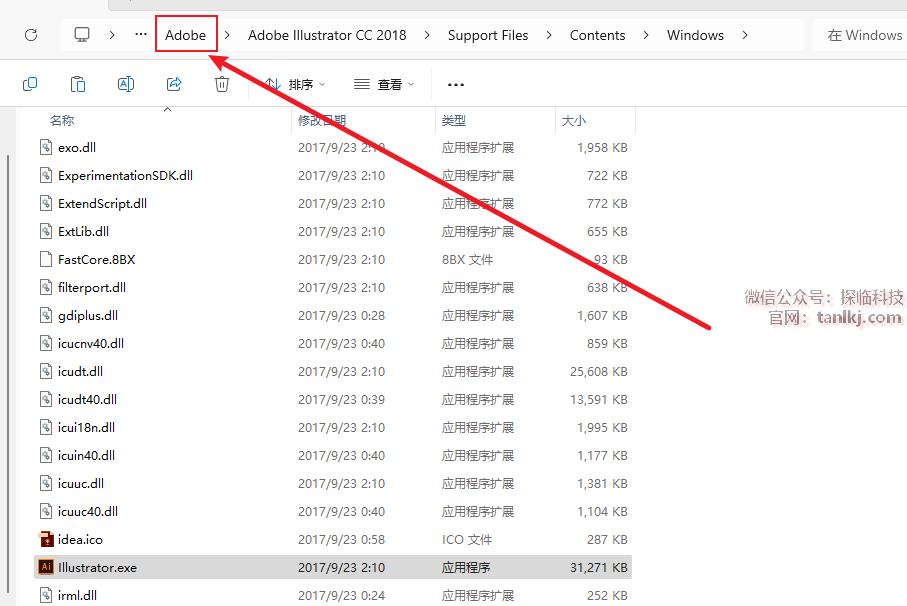Click the Windows breadcrumb segment
The image size is (907, 606).
tap(695, 35)
